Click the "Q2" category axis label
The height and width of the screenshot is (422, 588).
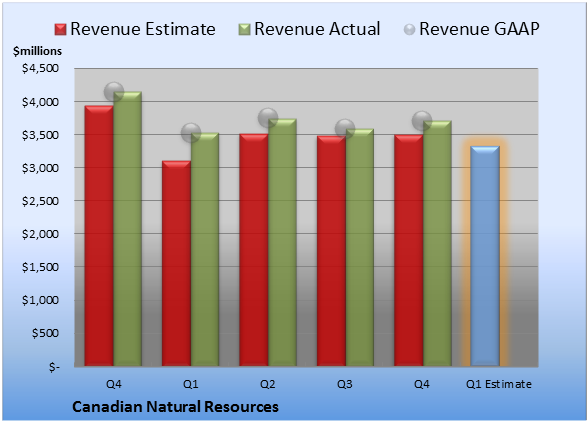pos(268,384)
